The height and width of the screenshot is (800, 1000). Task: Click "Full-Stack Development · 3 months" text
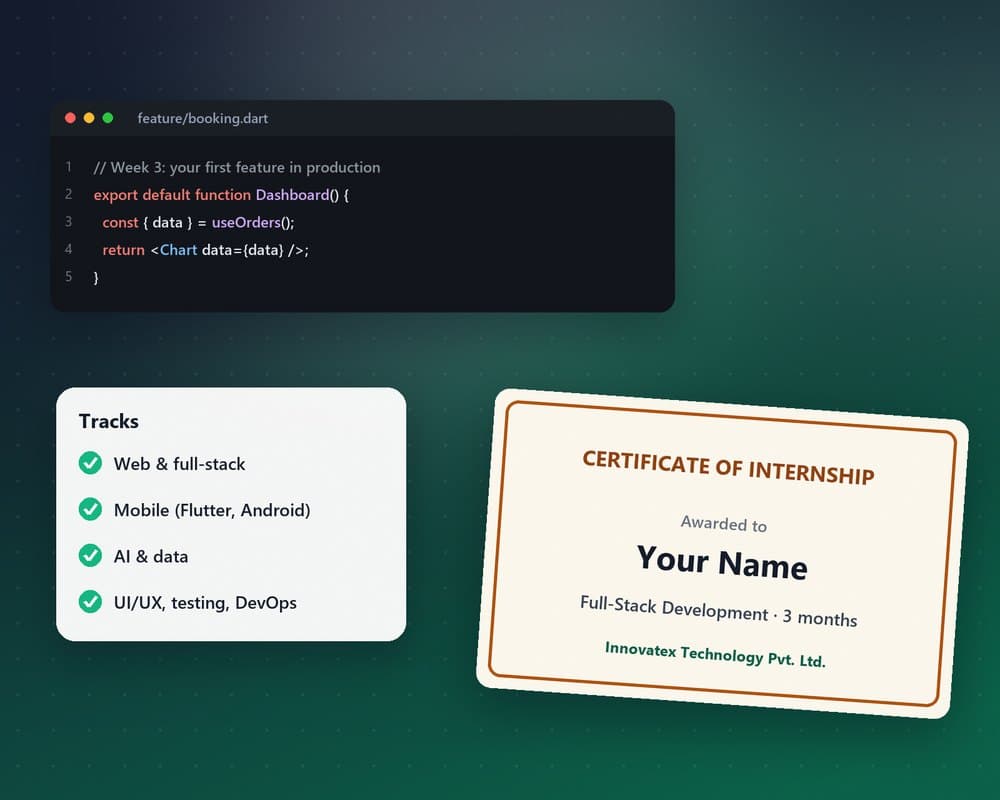718,611
